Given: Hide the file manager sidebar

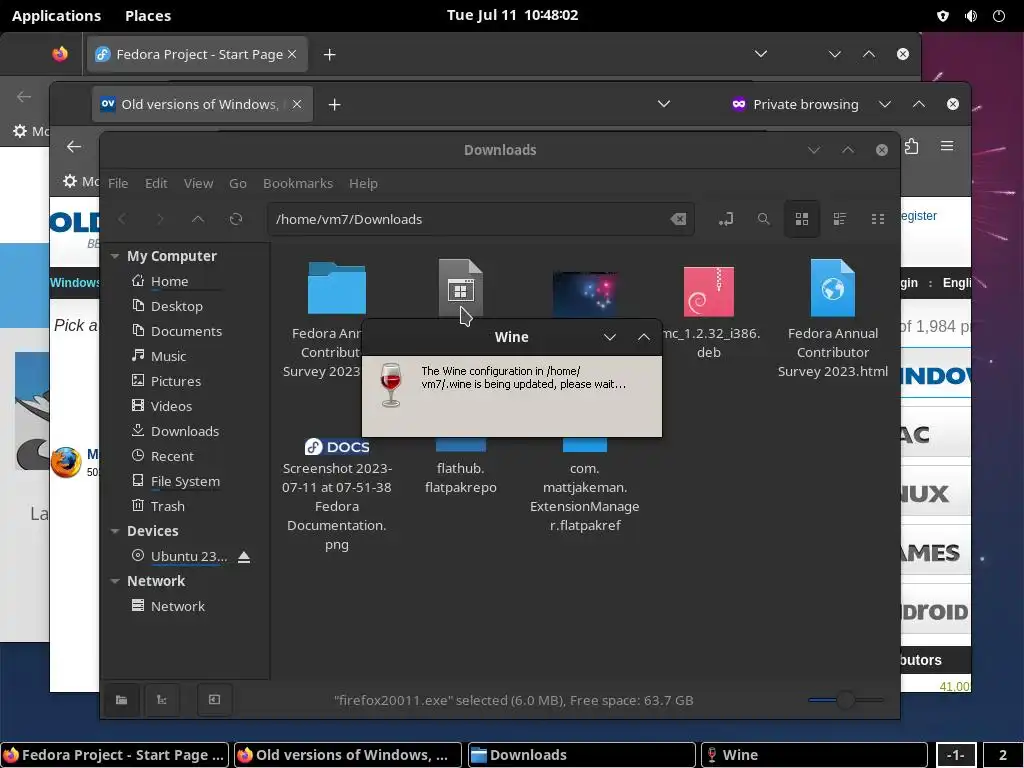Looking at the screenshot, I should pos(214,700).
